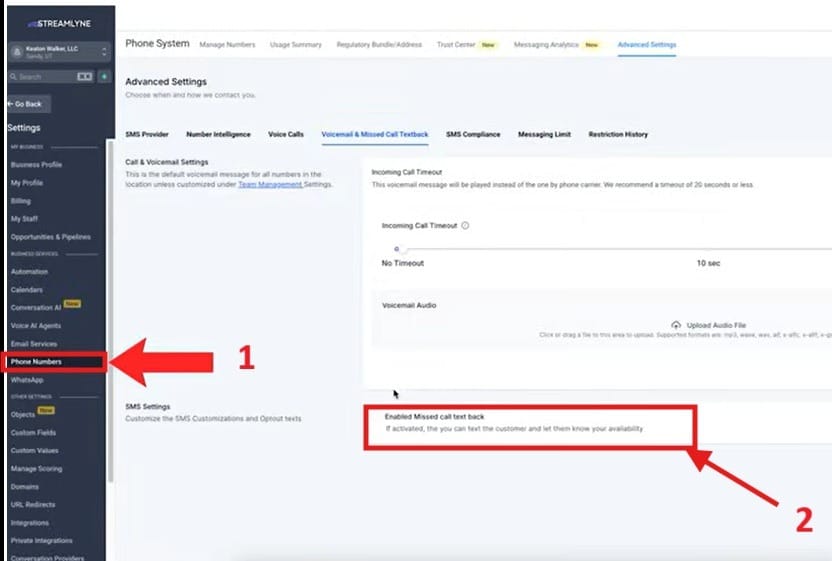Follow the Team Management link
This screenshot has height=561, width=832.
point(270,184)
